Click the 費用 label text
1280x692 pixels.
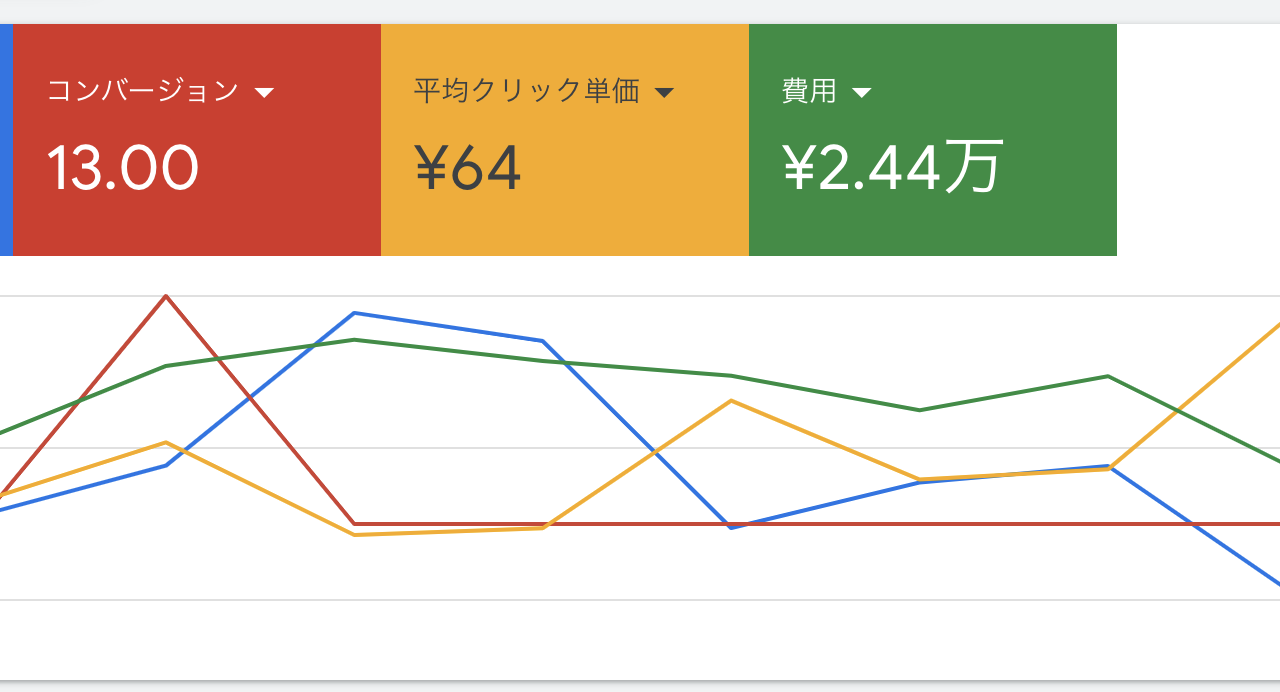click(809, 91)
